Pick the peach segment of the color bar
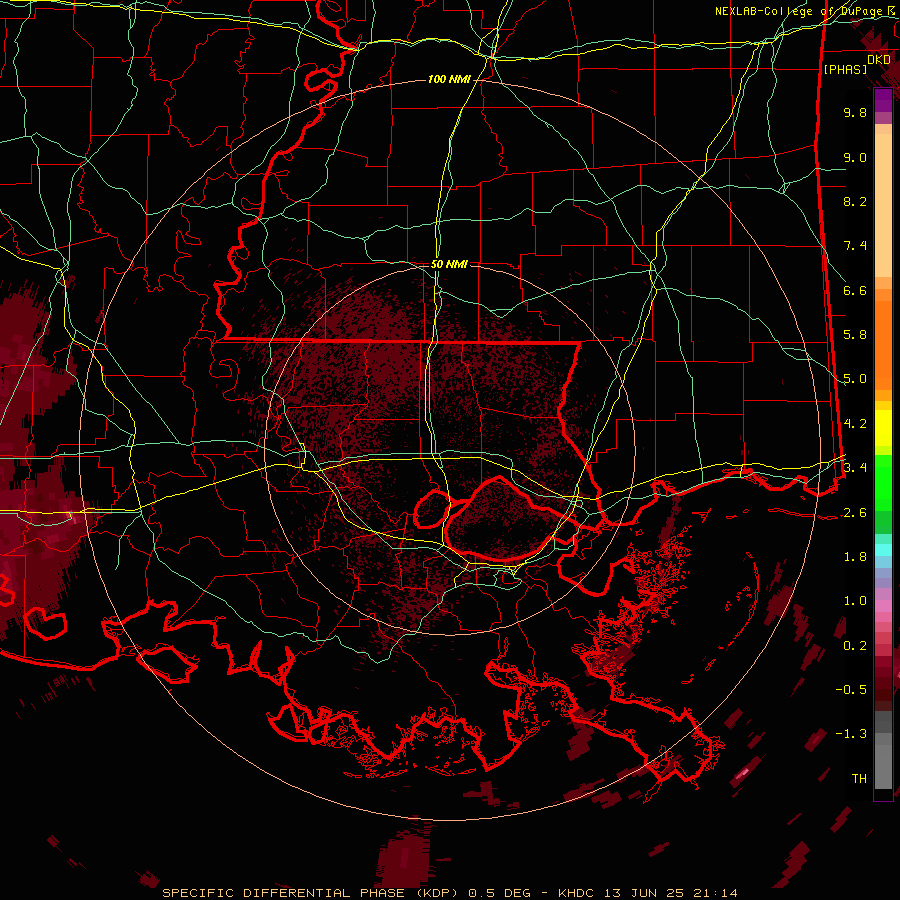This screenshot has width=900, height=900. (x=883, y=201)
